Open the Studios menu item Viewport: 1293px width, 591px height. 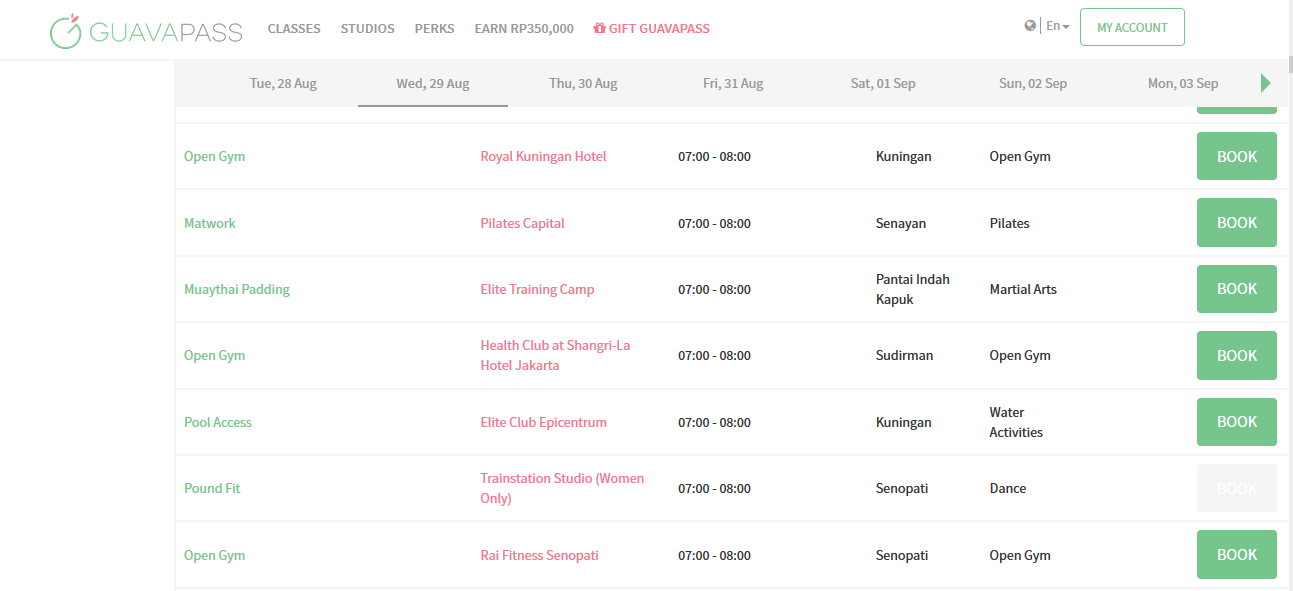367,29
